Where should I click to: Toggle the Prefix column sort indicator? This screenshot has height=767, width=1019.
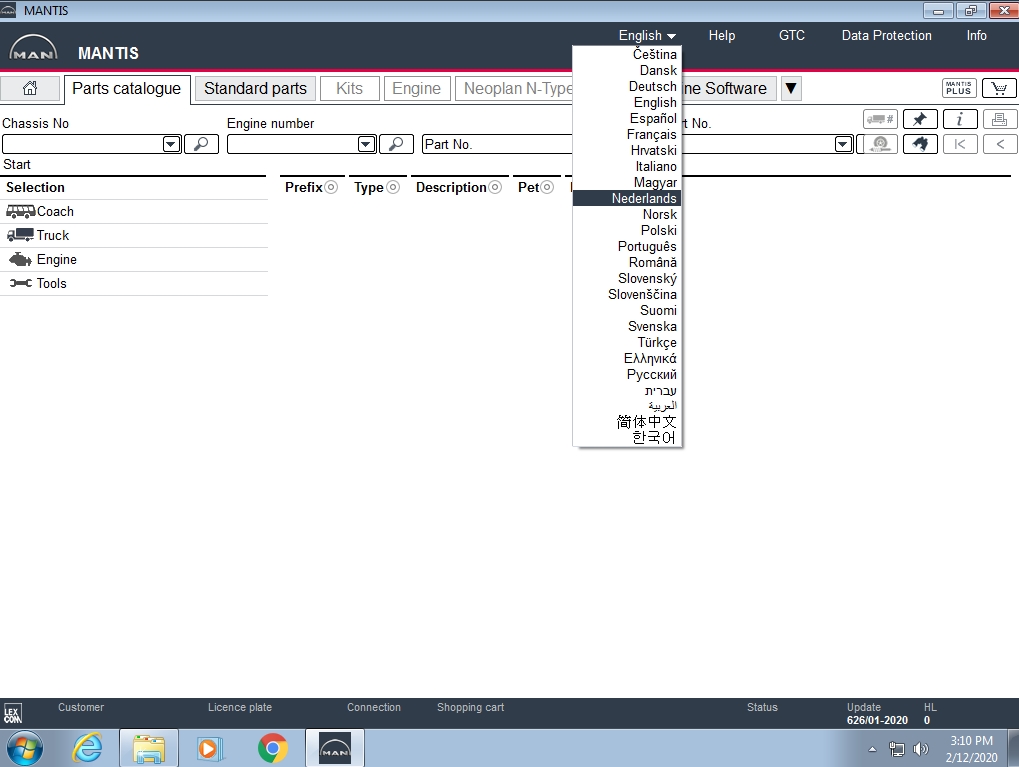pos(331,187)
